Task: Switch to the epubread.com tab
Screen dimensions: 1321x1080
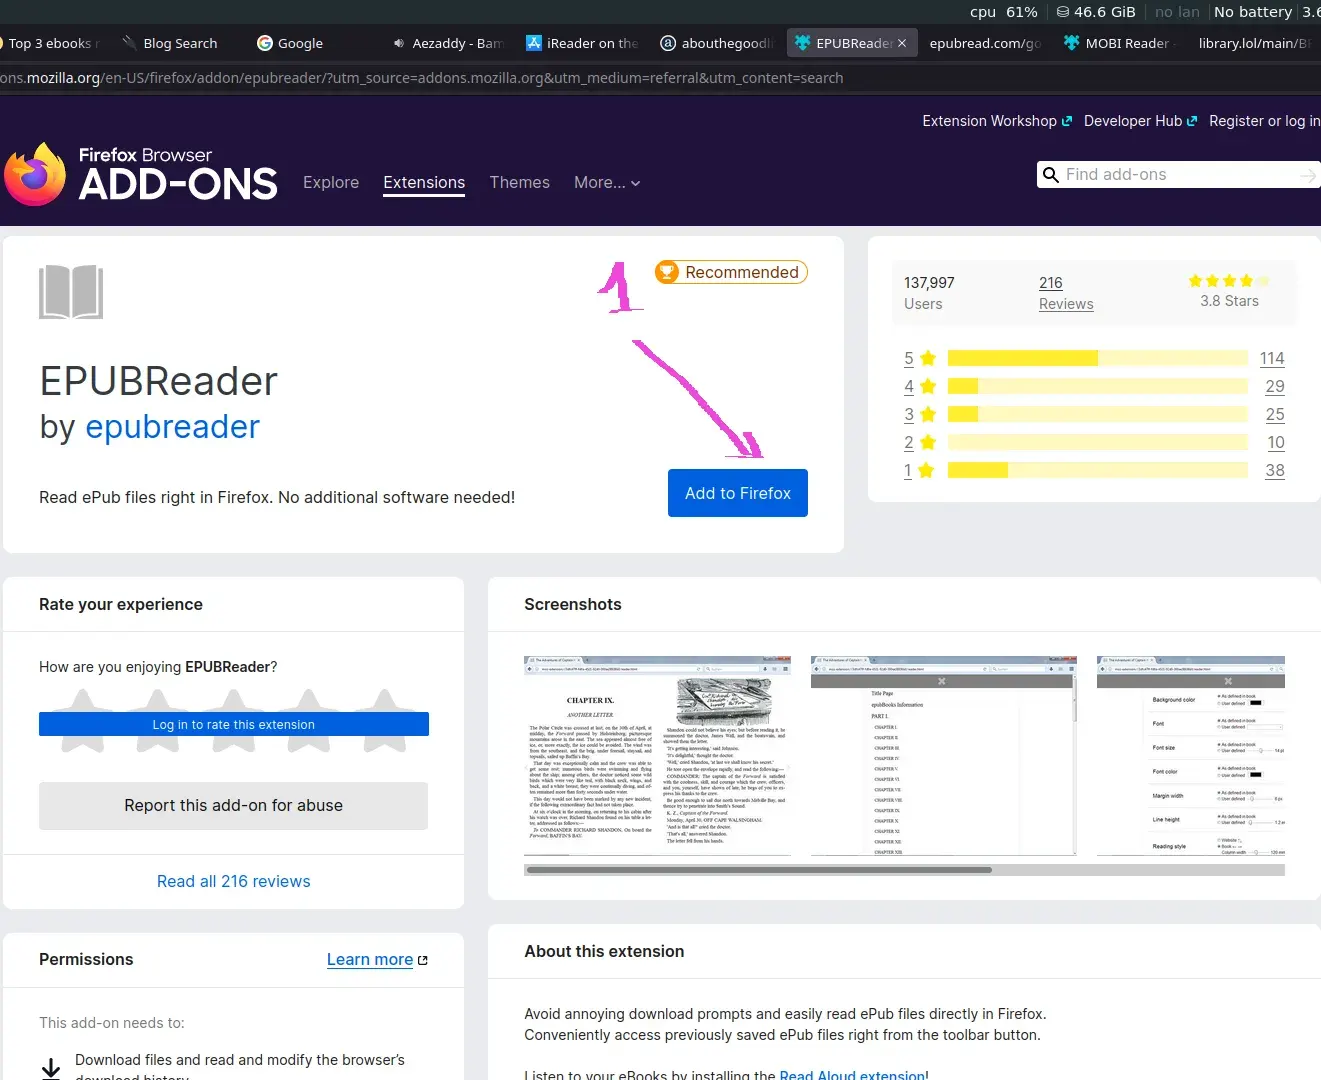Action: click(985, 43)
